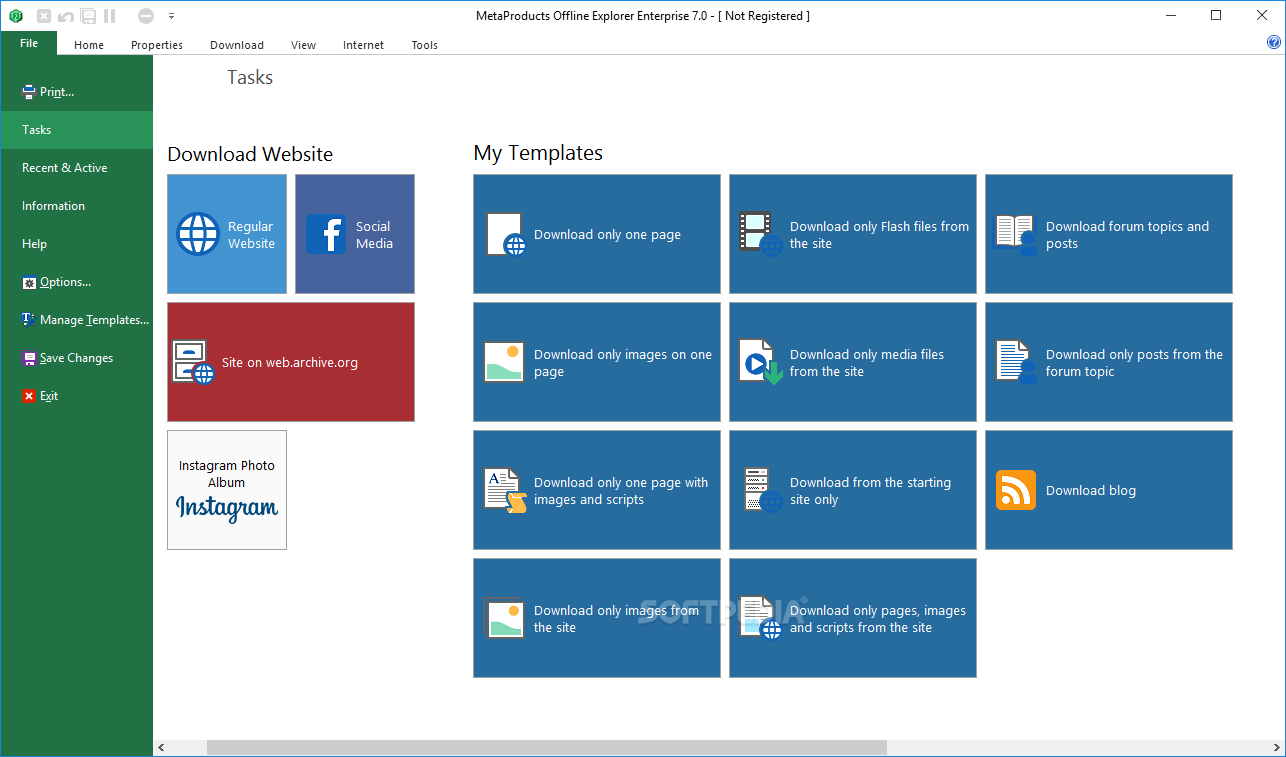Open Information in the sidebar
Viewport: 1286px width, 757px height.
77,206
